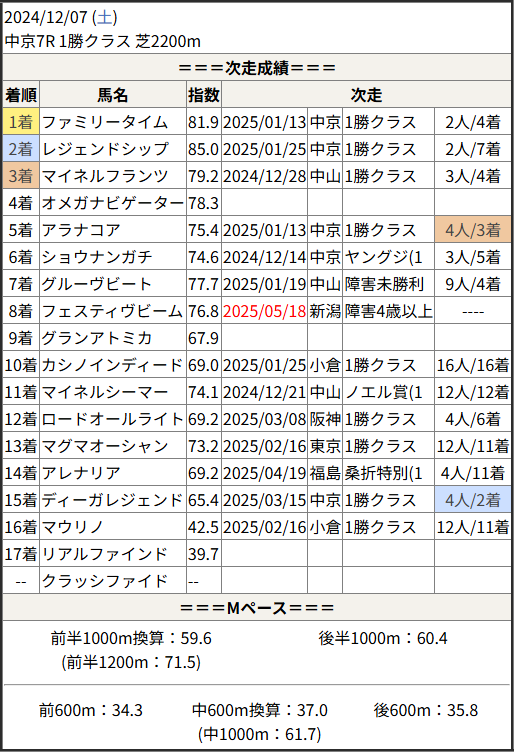Viewport: 514px width, 752px height.
Task: Click horse name ファミリータイム
Action: coord(105,122)
